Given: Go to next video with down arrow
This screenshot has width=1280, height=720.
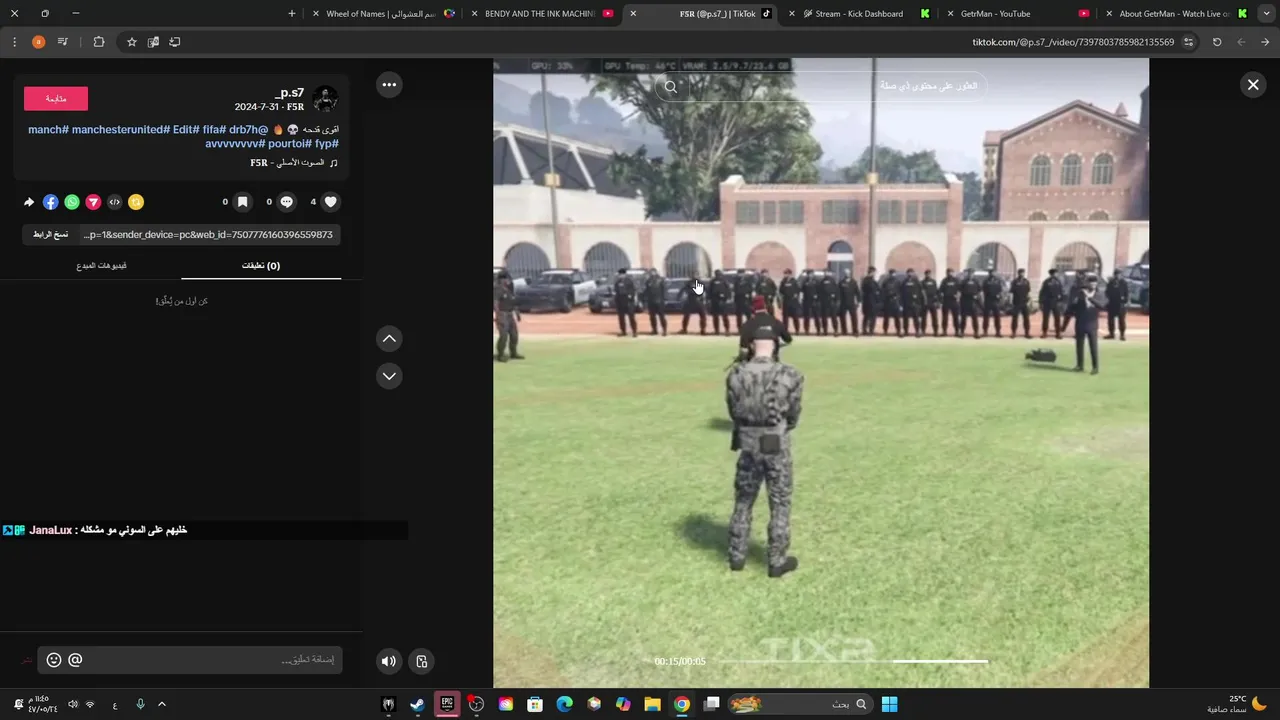Looking at the screenshot, I should (x=389, y=376).
